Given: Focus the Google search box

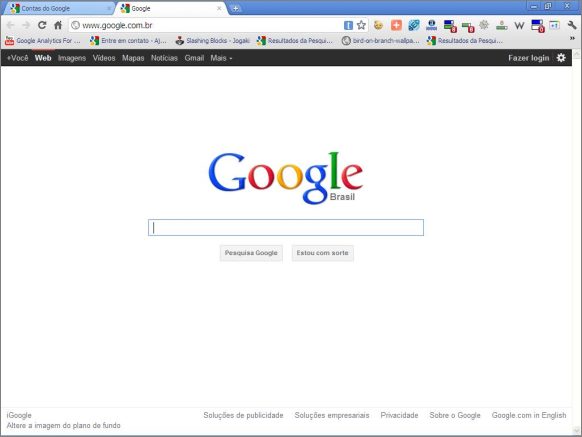Looking at the screenshot, I should pyautogui.click(x=286, y=227).
